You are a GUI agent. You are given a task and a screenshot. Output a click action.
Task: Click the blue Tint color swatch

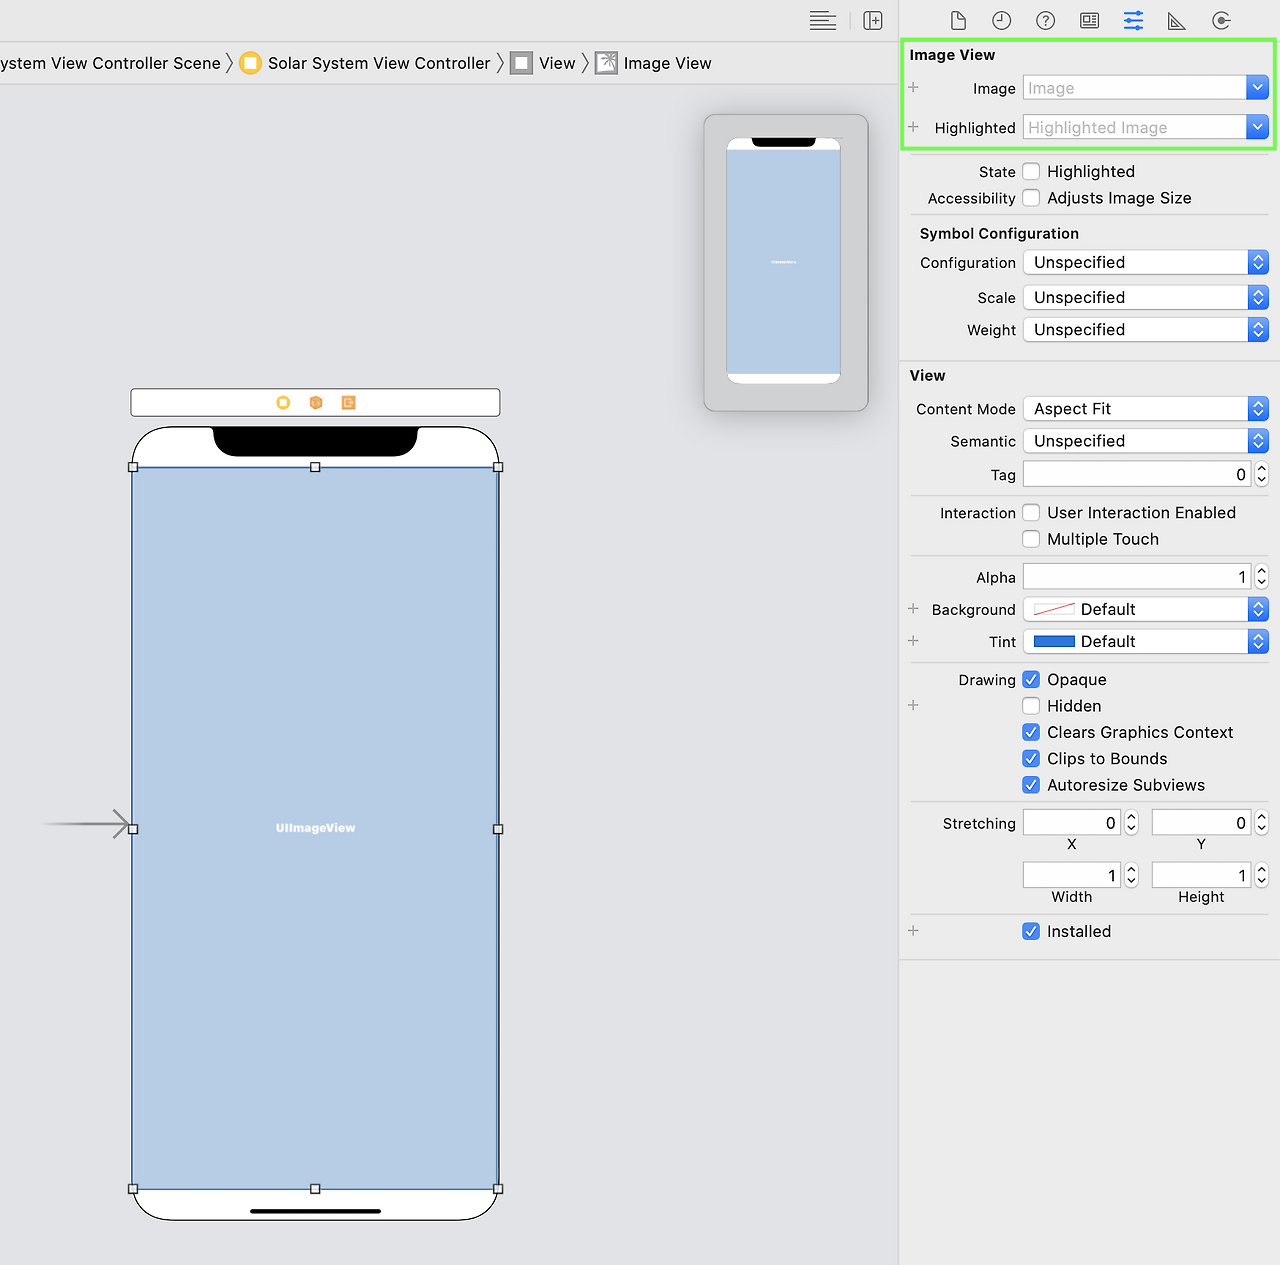coord(1054,641)
